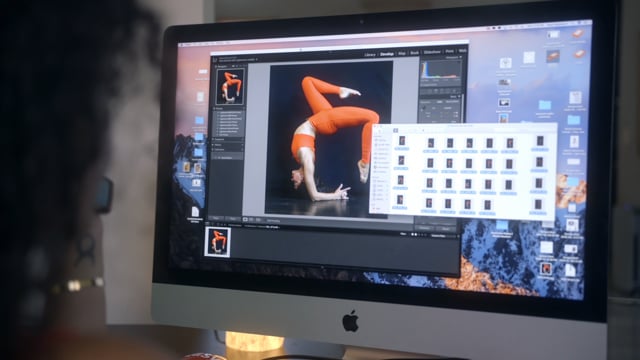Select the Develop module tab

[387, 54]
